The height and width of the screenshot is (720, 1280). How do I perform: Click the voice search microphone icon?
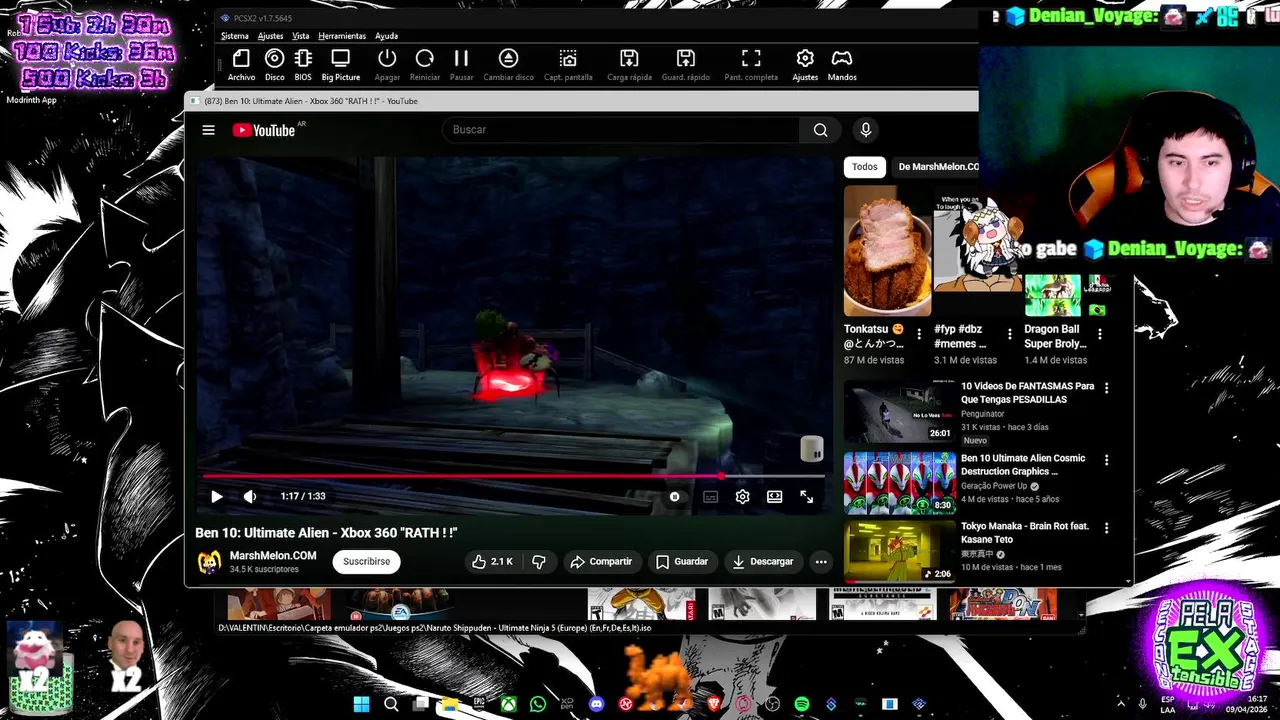click(866, 130)
